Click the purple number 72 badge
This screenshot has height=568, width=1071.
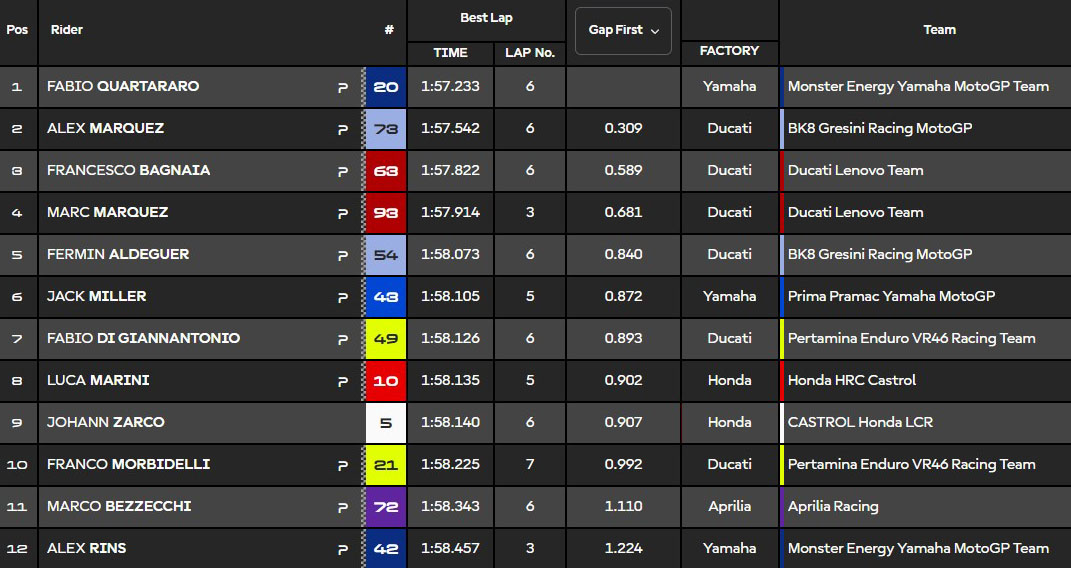point(386,507)
